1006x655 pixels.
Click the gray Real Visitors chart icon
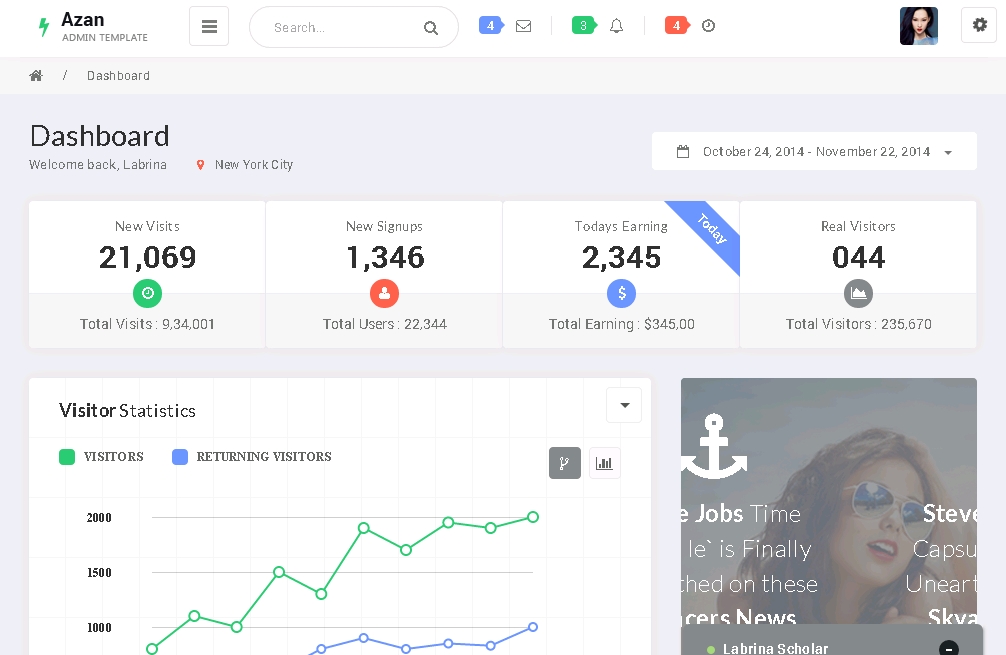click(x=858, y=293)
